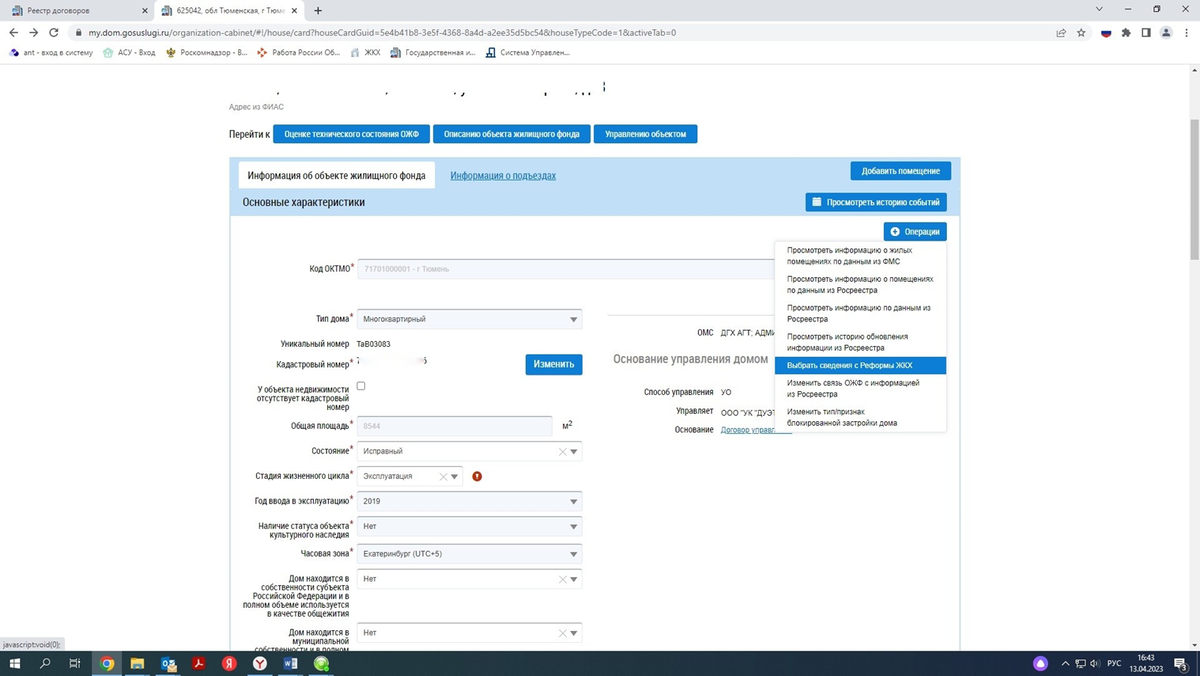1200x676 pixels.
Task: Open the Часовая зона dropdown
Action: [469, 554]
